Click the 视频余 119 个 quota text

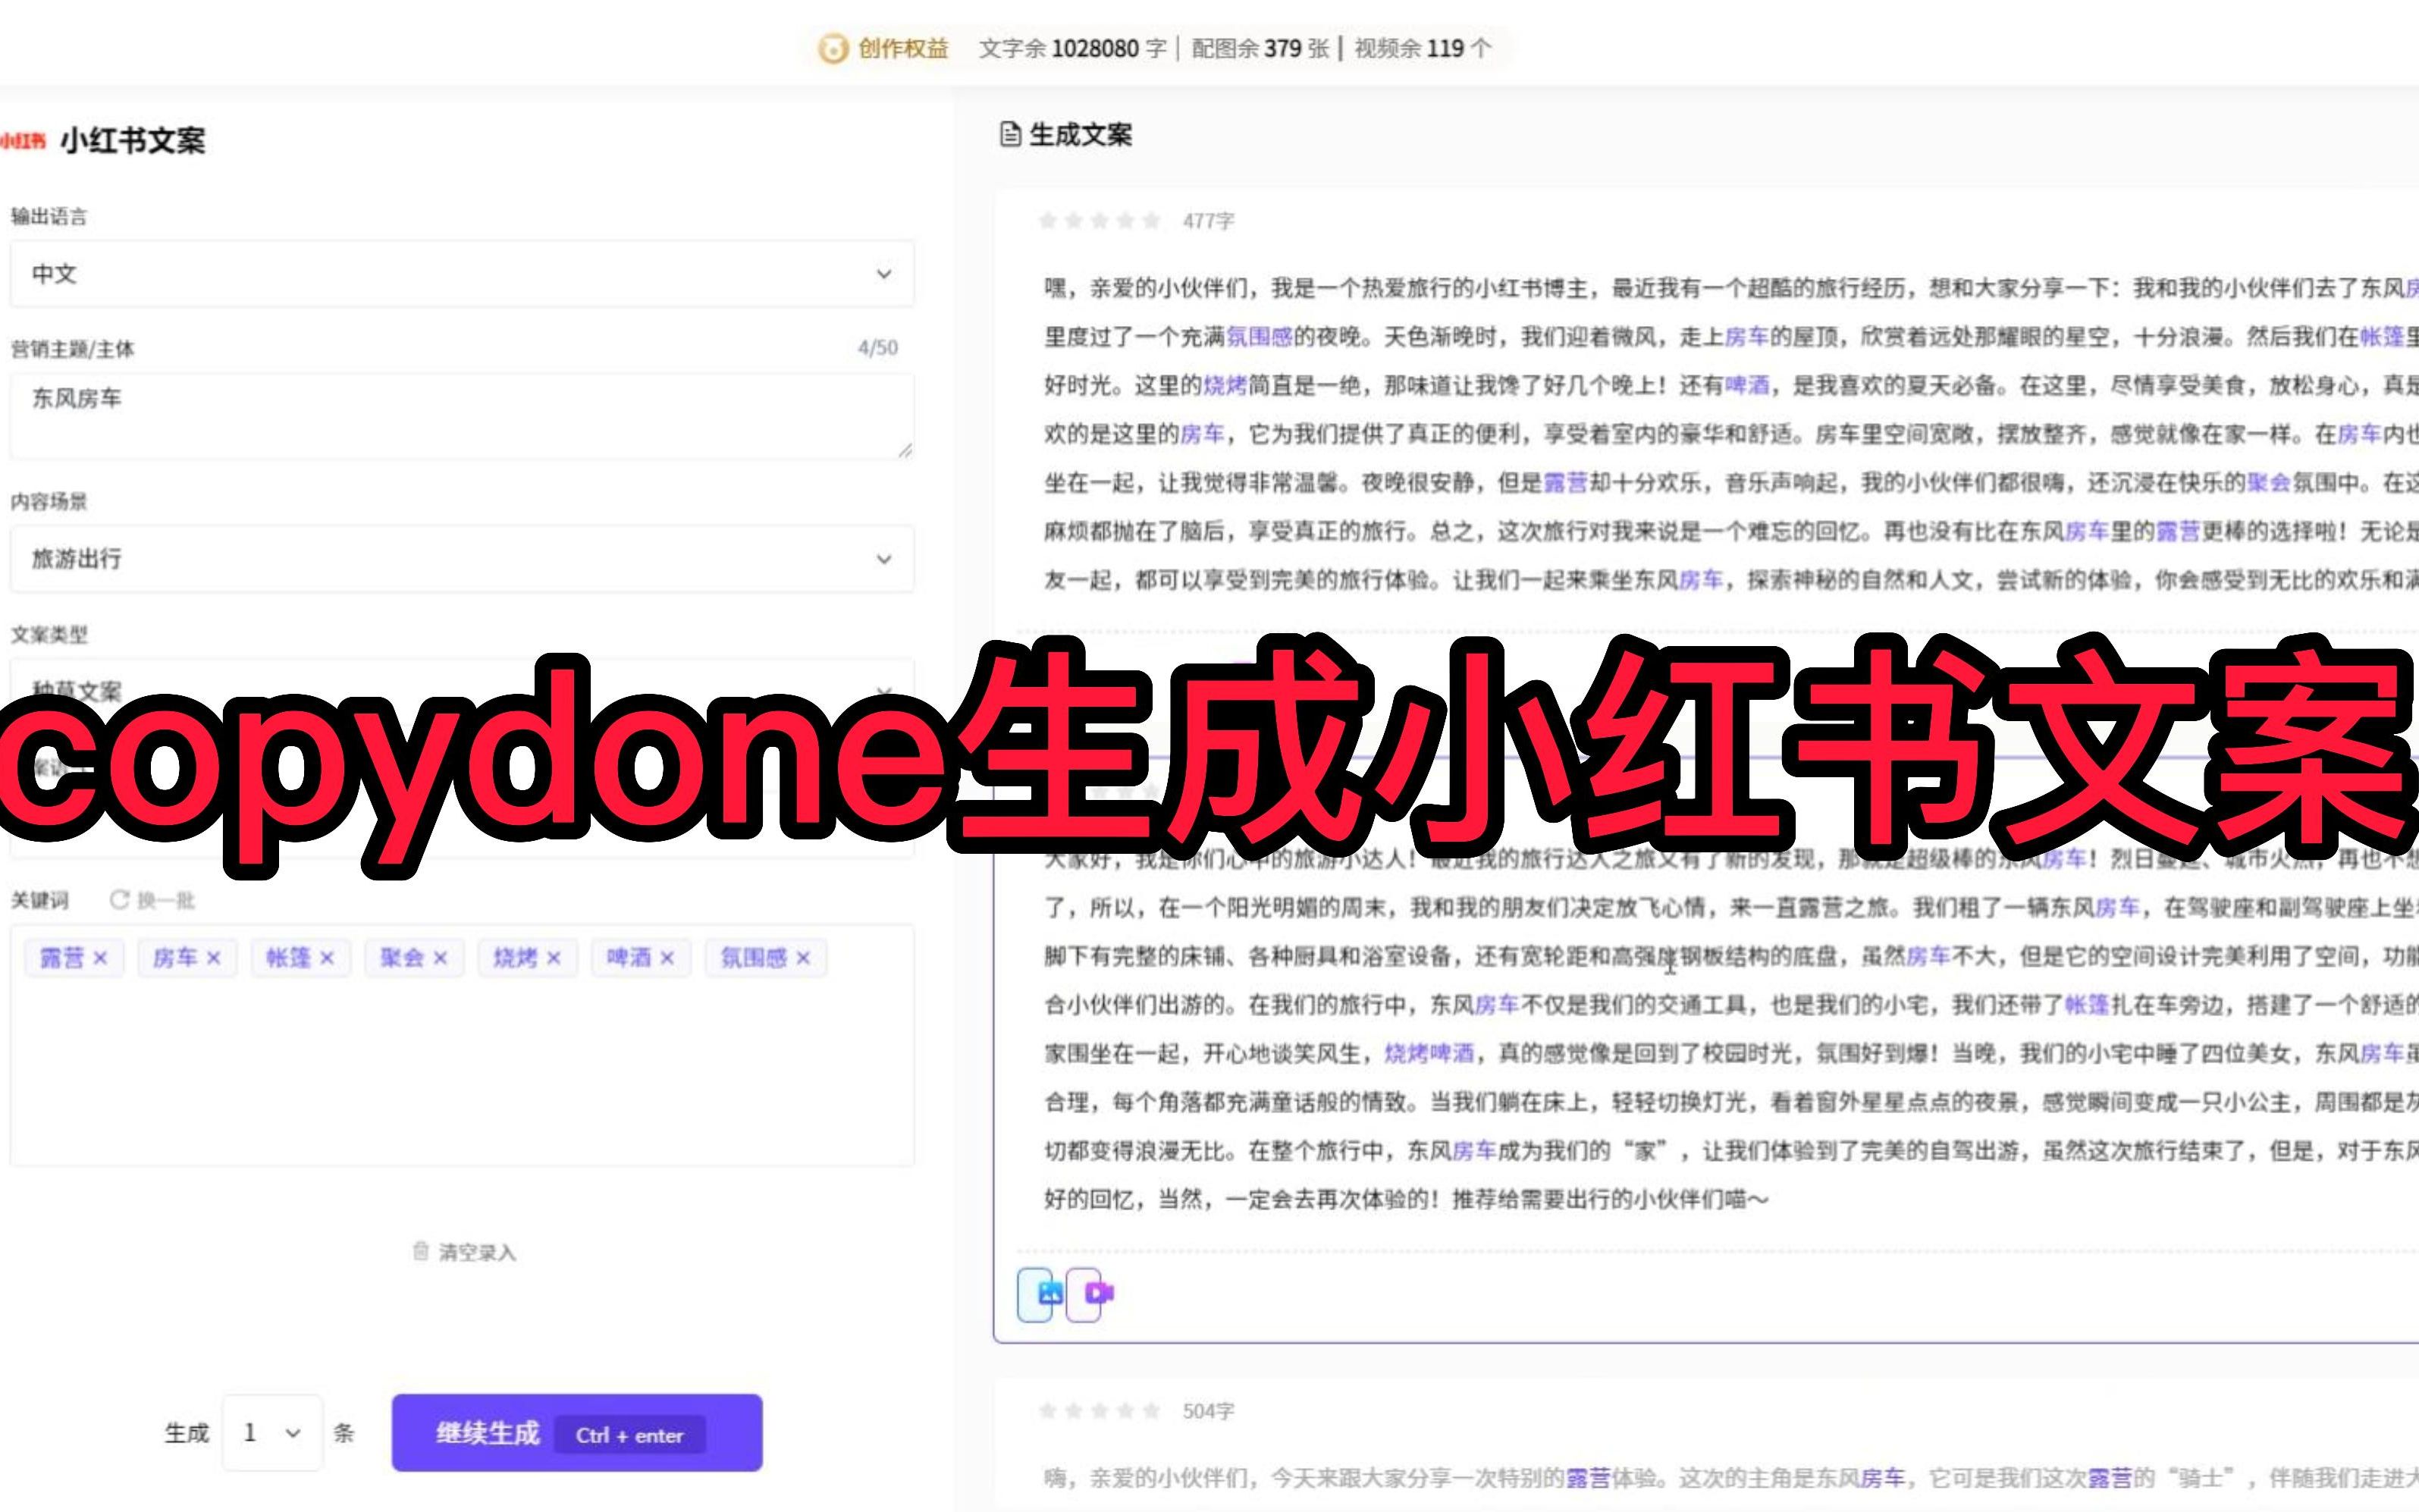click(x=1423, y=48)
